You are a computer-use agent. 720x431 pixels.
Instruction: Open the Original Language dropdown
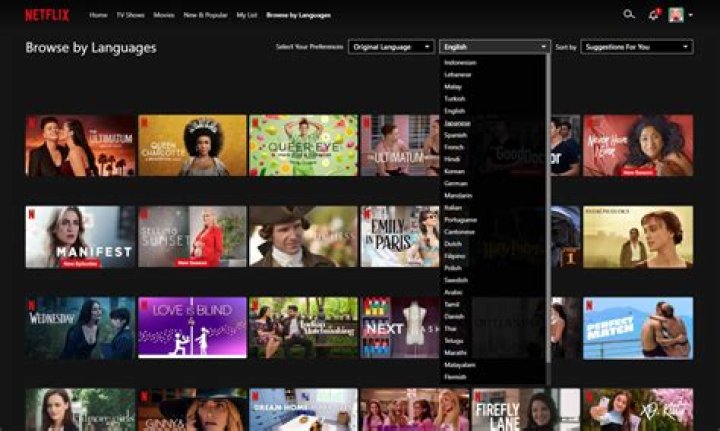point(391,47)
